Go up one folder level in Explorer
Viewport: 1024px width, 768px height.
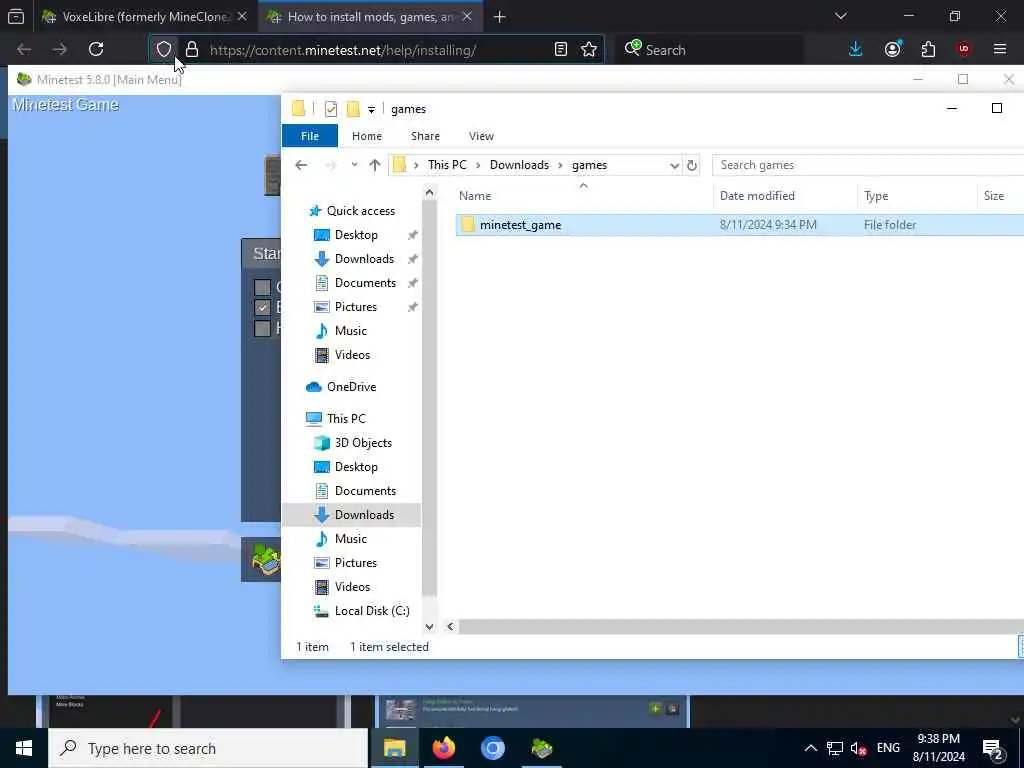[x=374, y=165]
